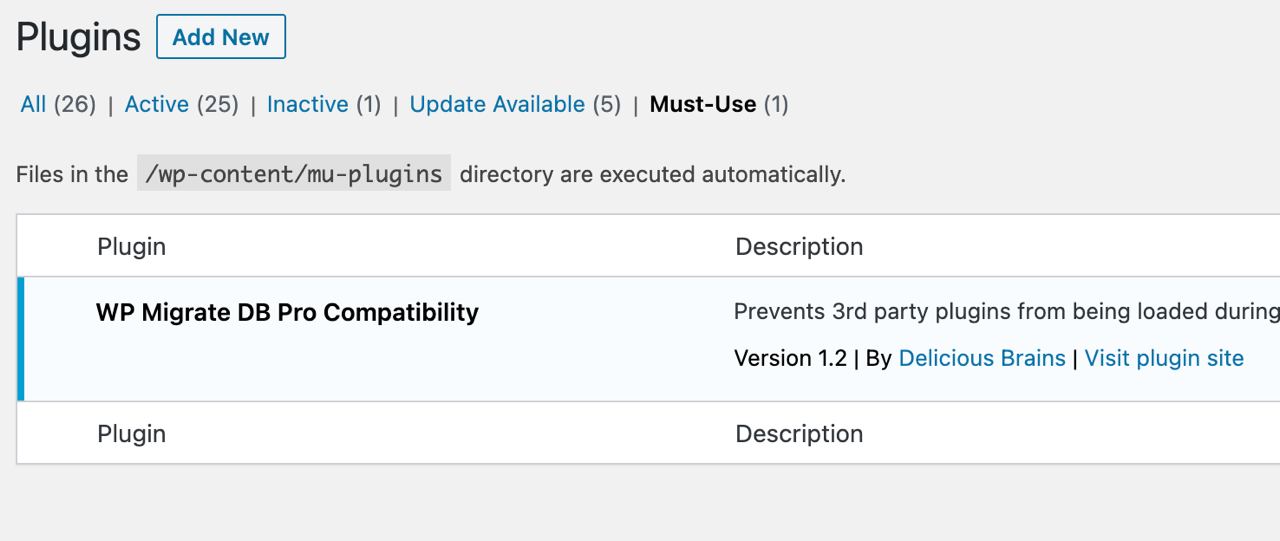Click the Version 1.2 text
Image resolution: width=1280 pixels, height=541 pixels.
pos(790,358)
